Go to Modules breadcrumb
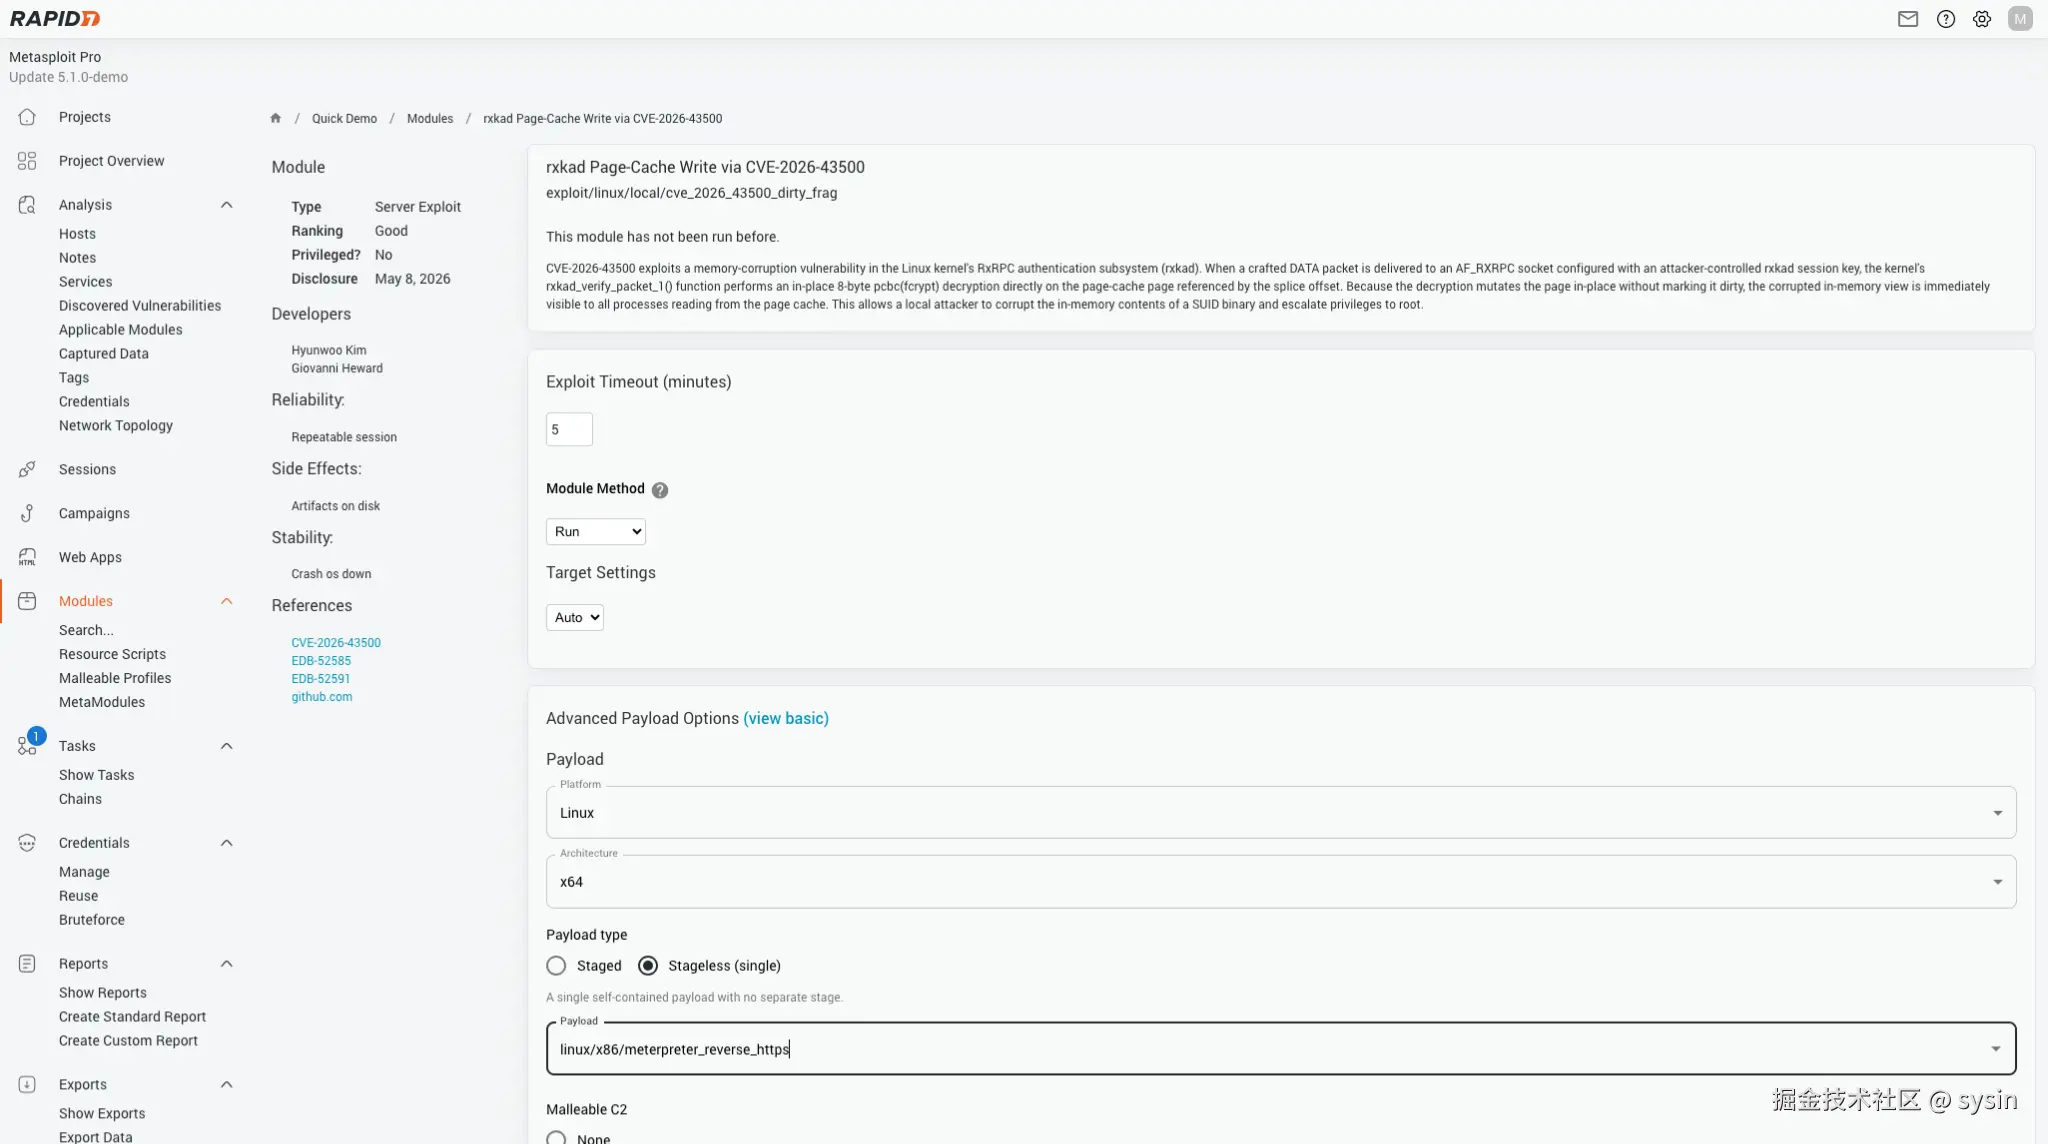This screenshot has height=1144, width=2048. [430, 119]
